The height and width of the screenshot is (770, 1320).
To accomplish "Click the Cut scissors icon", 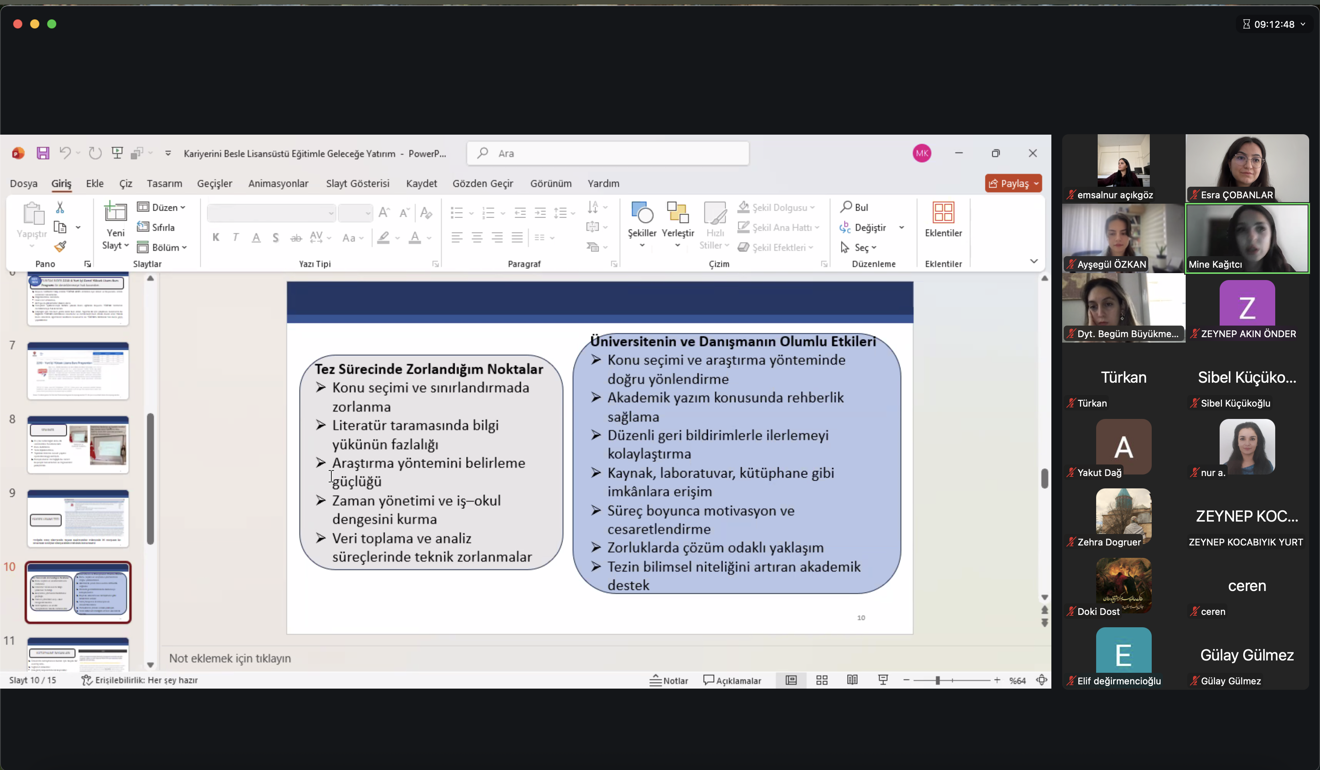I will [60, 208].
